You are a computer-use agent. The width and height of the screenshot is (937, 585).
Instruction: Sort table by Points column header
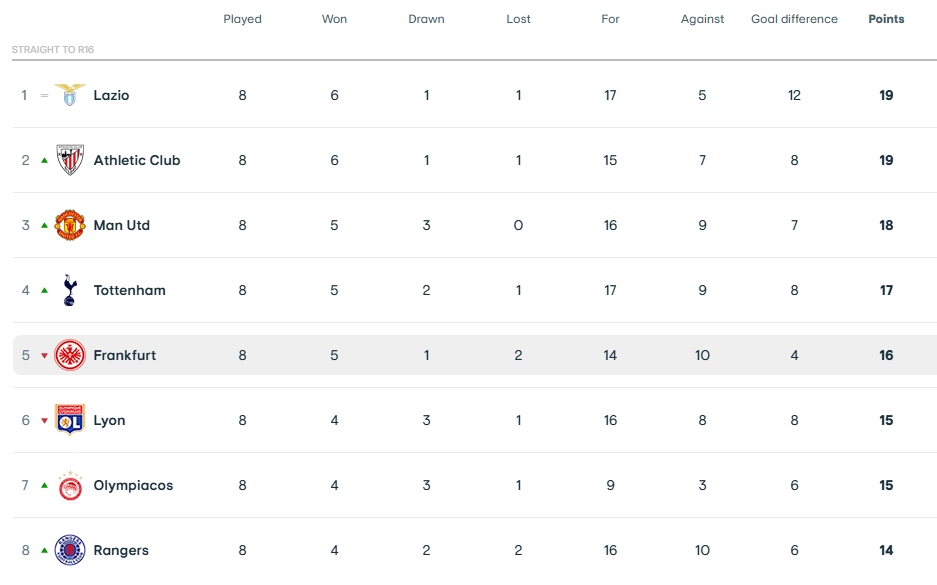click(x=886, y=19)
